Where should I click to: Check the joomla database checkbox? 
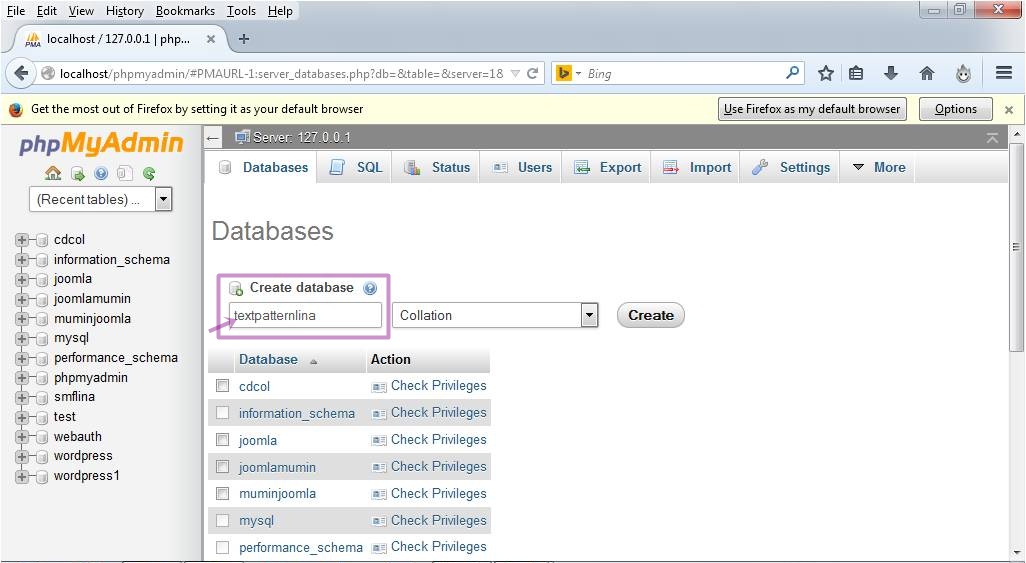[222, 440]
